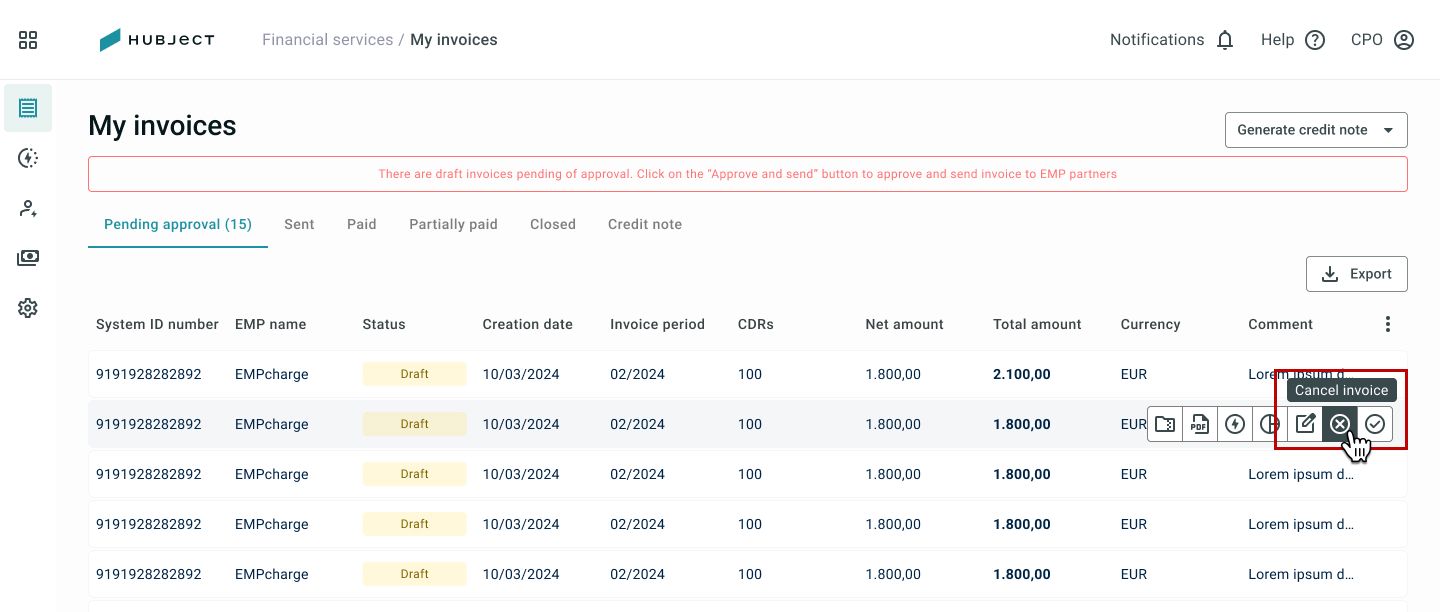Image resolution: width=1440 pixels, height=612 pixels.
Task: Click the Status column header
Action: (384, 324)
